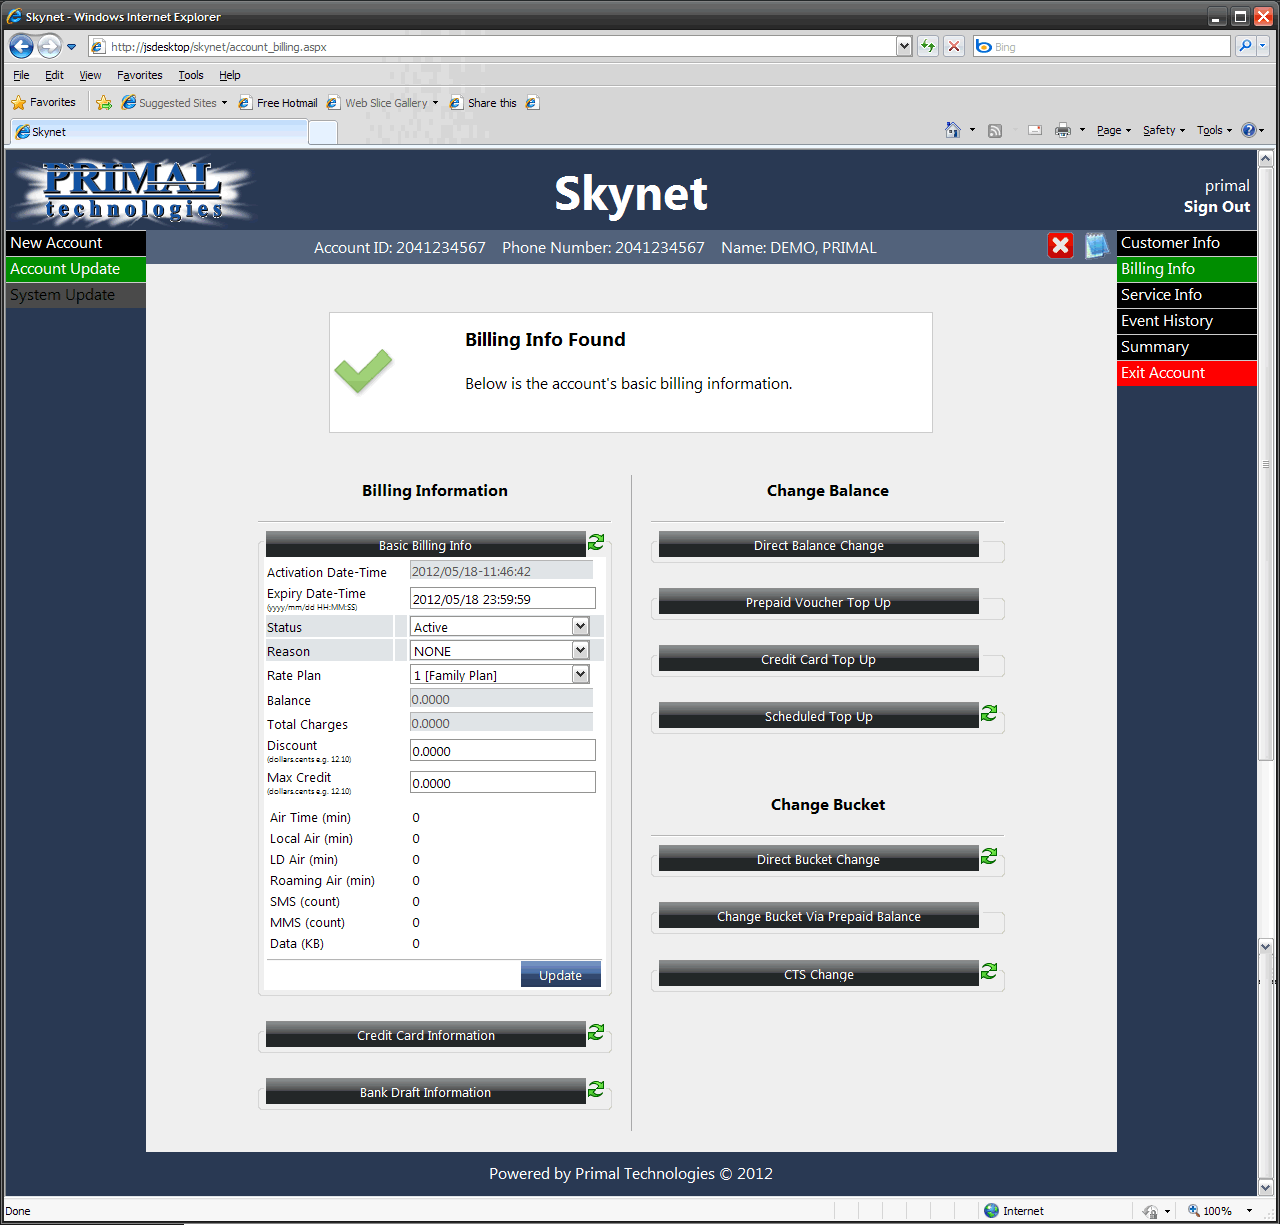Open browser Home page icon
This screenshot has height=1225, width=1281.
tap(953, 130)
